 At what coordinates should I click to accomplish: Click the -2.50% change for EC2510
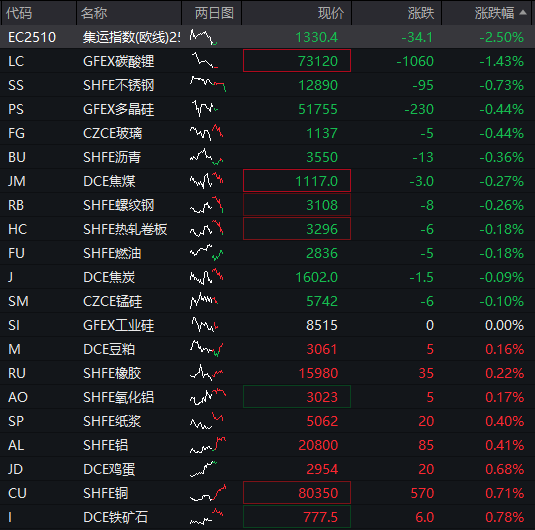[x=501, y=37]
